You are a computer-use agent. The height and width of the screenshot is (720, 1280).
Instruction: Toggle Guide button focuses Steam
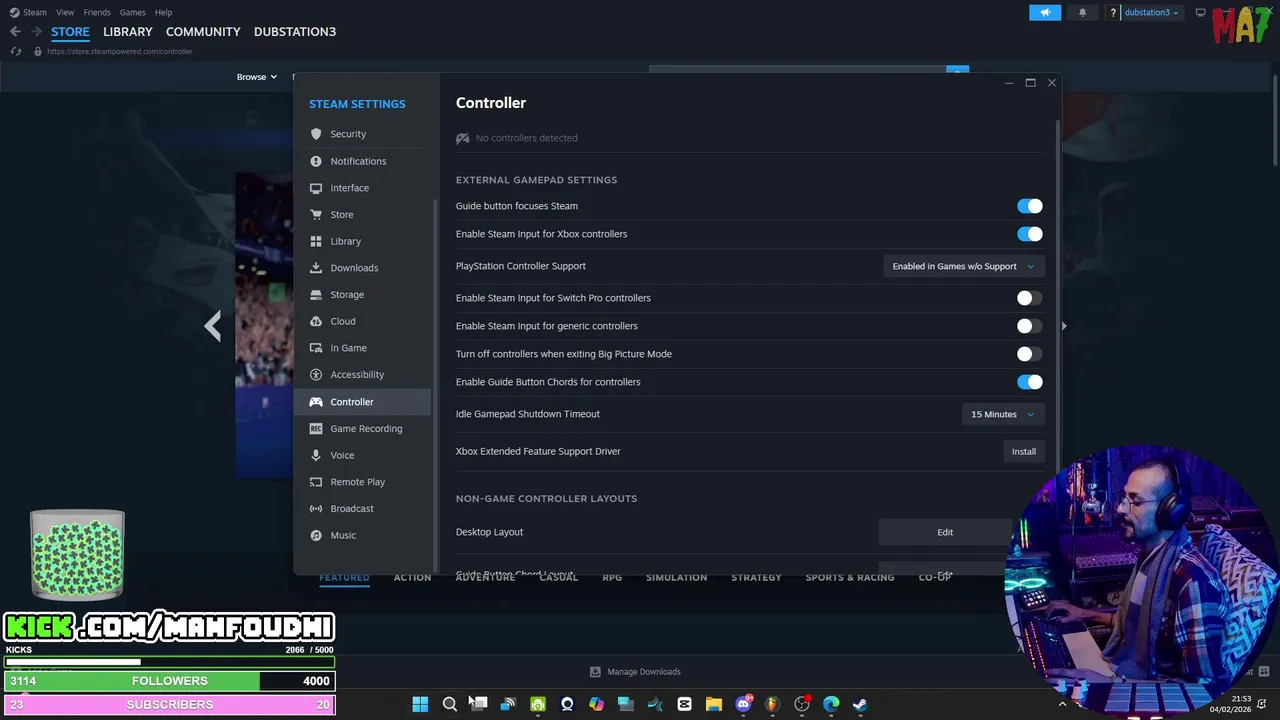pos(1029,206)
